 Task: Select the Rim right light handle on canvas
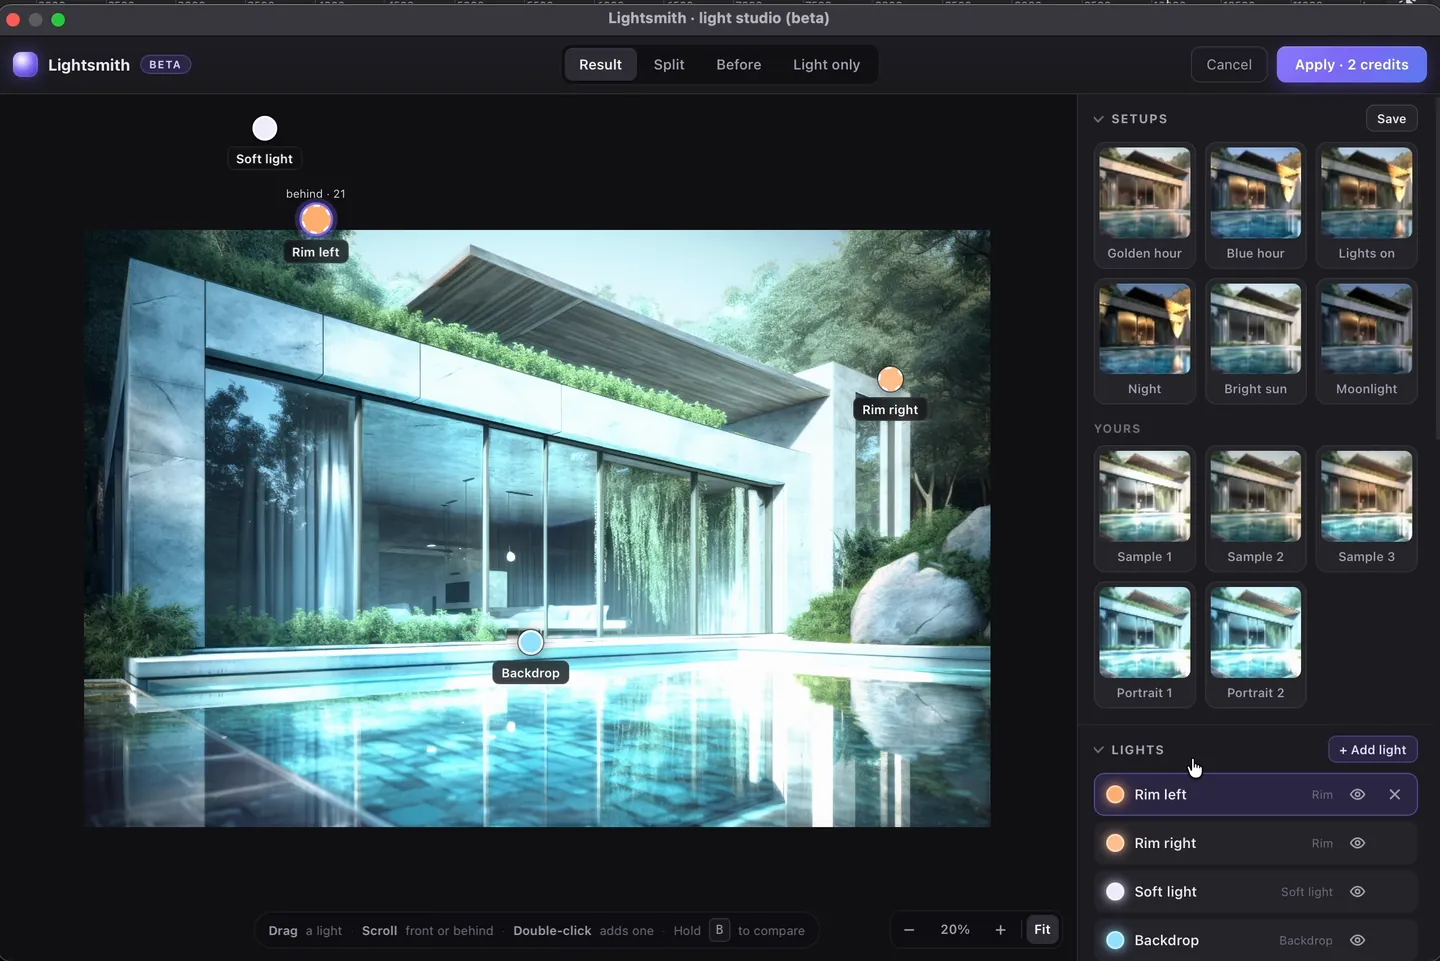click(890, 379)
